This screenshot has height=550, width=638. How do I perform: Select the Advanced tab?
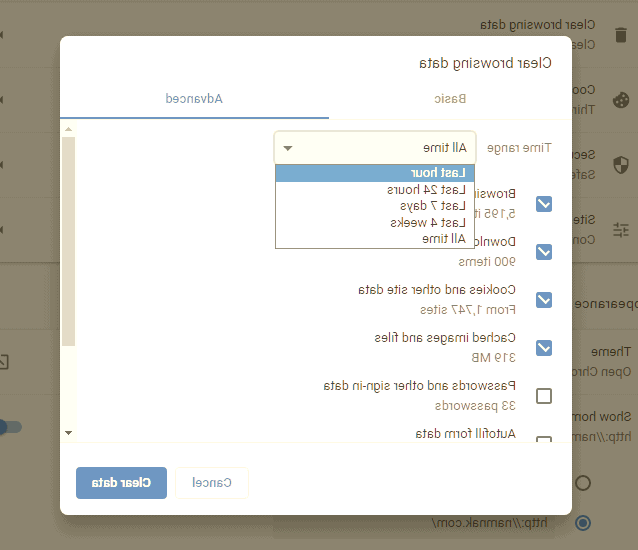coord(194,99)
